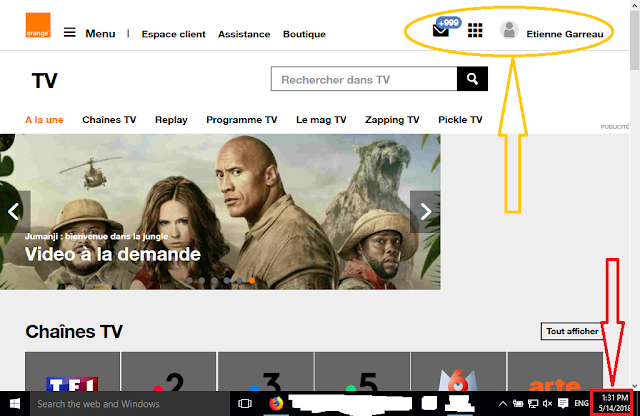Click the Jumanji : bienvenue dans la jungle caption

click(96, 236)
